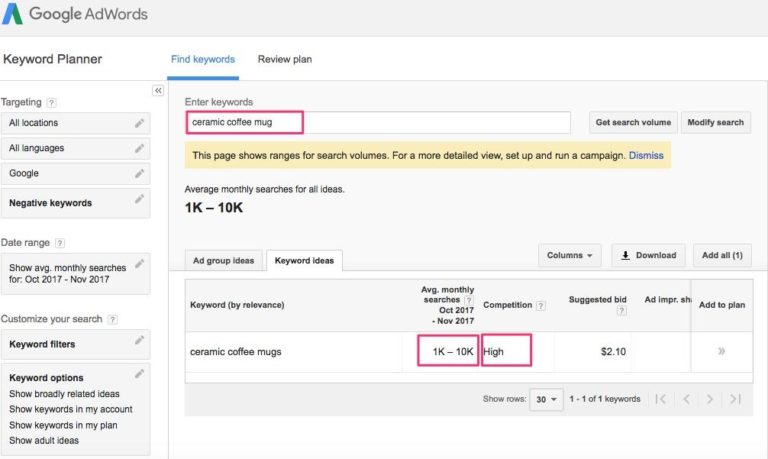Switch to the Review plan tab
The image size is (768, 459).
click(x=284, y=59)
